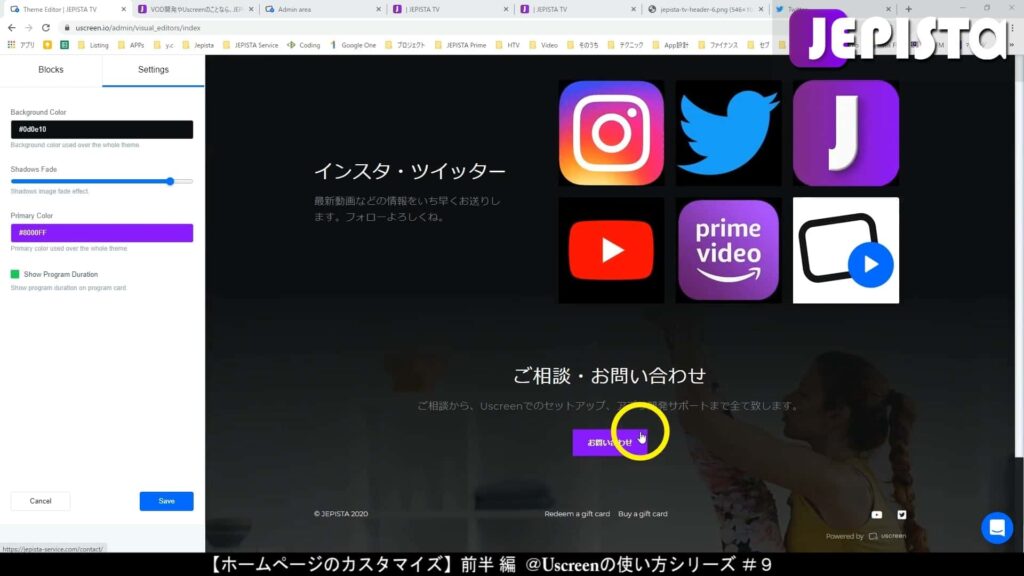The width and height of the screenshot is (1024, 576).
Task: Open the apps grid bookmark
Action: pyautogui.click(x=22, y=45)
